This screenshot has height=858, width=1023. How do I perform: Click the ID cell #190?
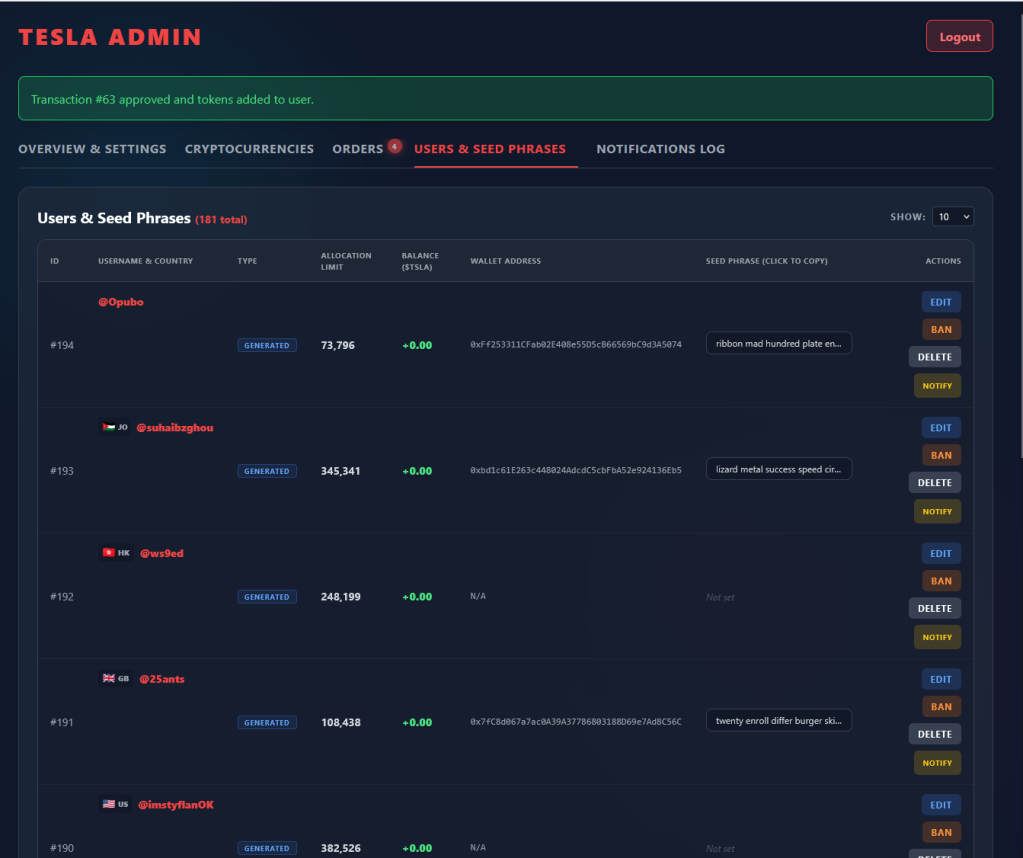[x=62, y=848]
